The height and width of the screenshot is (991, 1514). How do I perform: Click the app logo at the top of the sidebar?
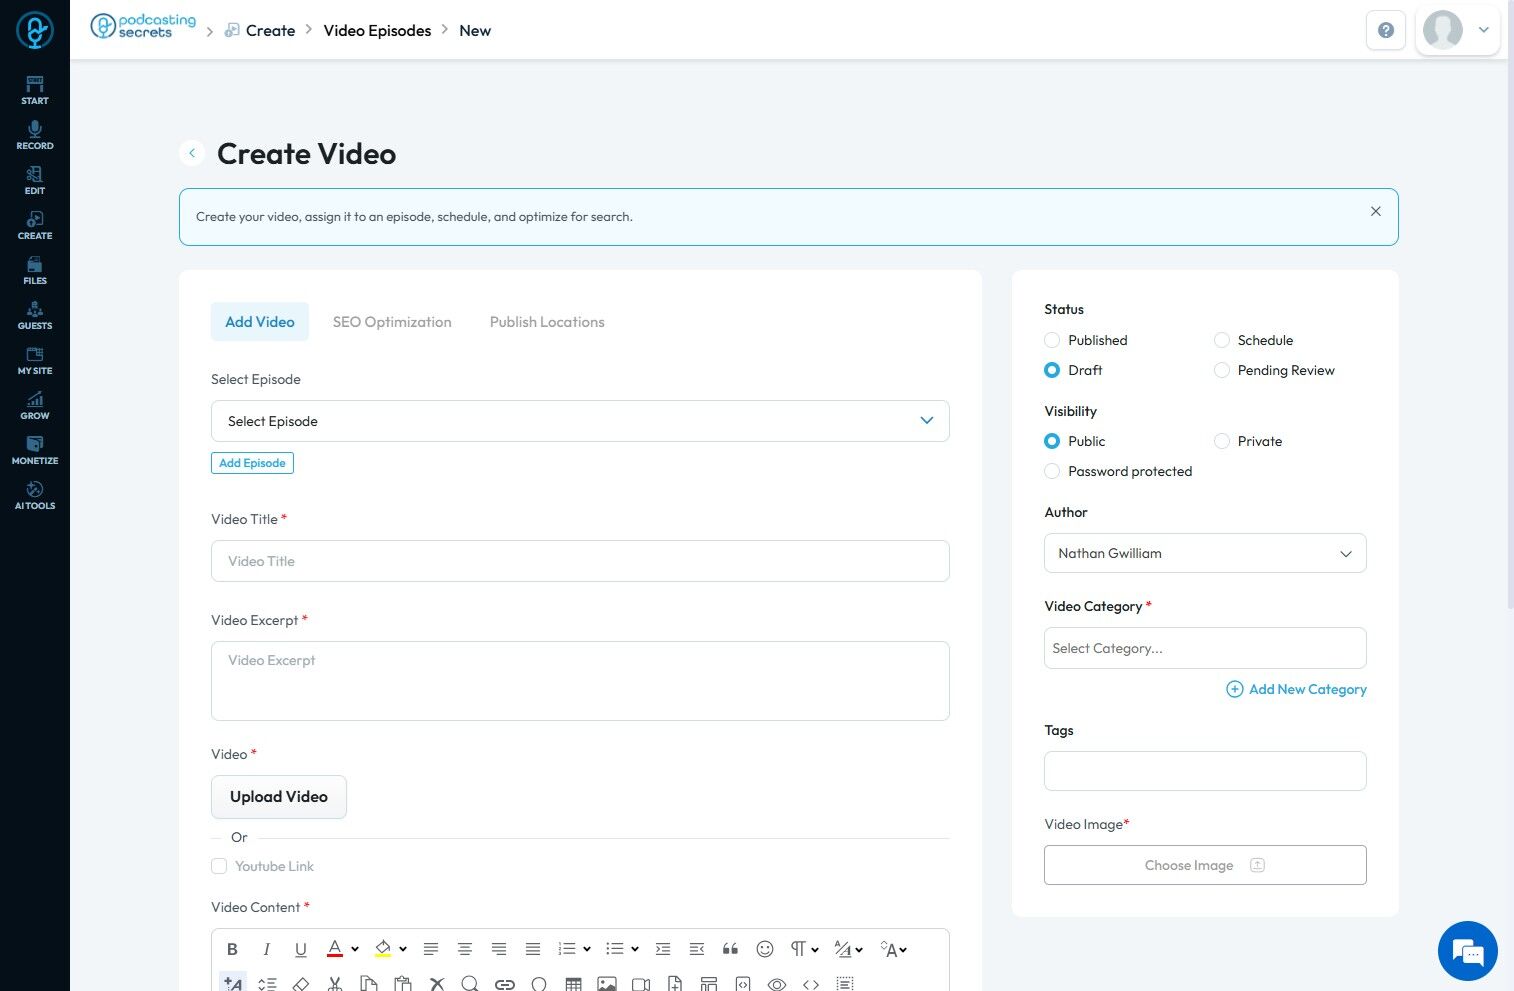tap(35, 31)
